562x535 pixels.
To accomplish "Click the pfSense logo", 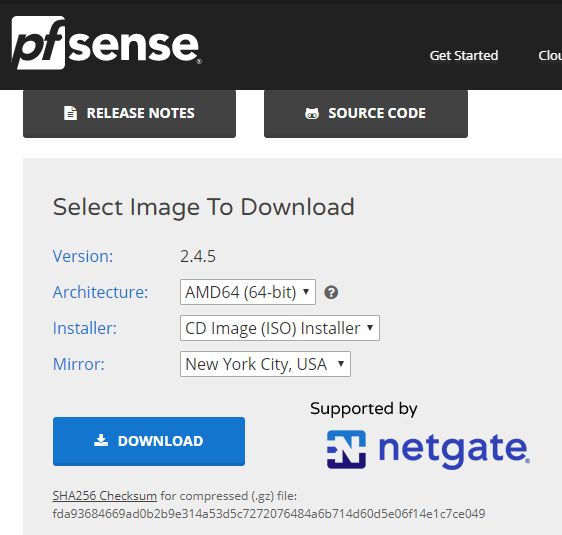I will (x=106, y=43).
